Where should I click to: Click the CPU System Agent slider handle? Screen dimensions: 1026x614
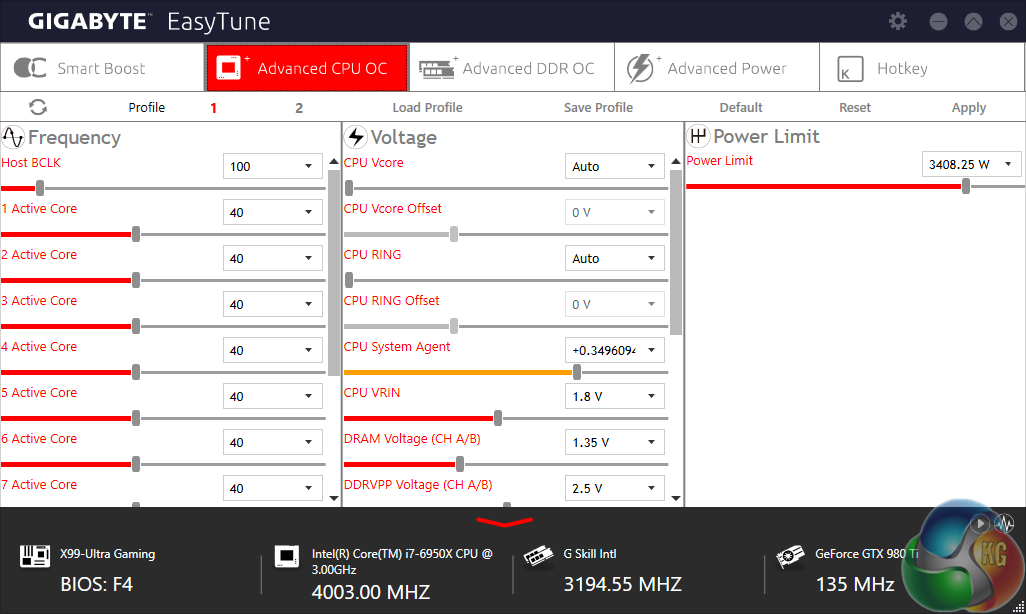577,372
